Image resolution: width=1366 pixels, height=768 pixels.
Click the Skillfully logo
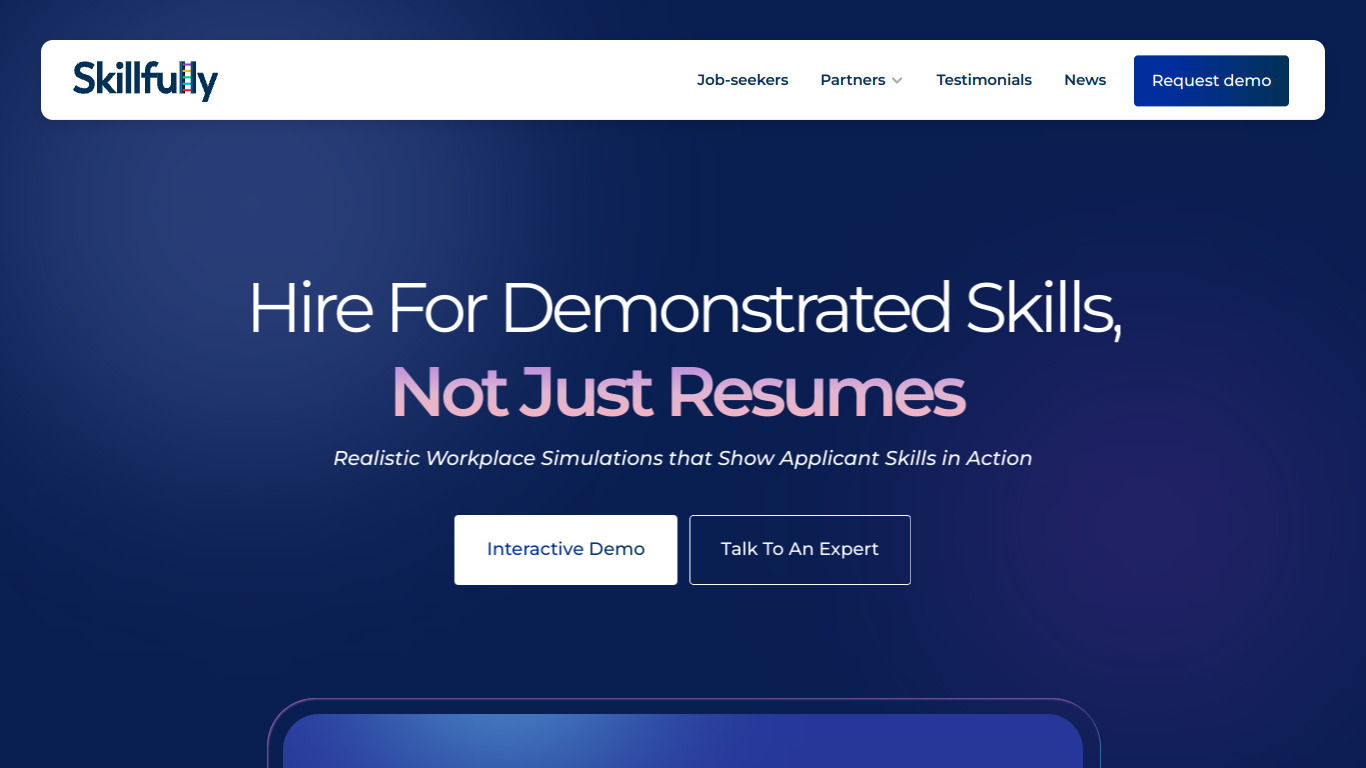145,80
